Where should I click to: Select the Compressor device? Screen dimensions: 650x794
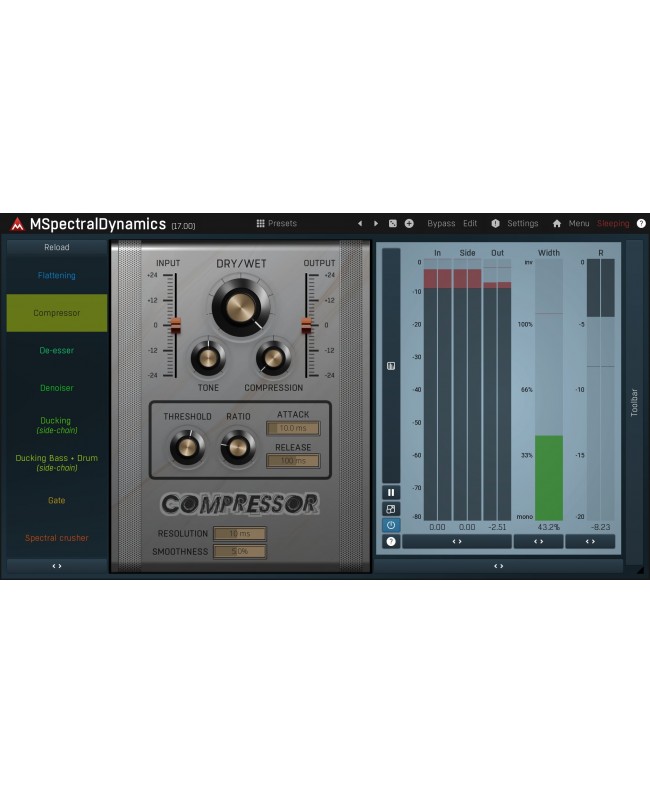[x=57, y=313]
